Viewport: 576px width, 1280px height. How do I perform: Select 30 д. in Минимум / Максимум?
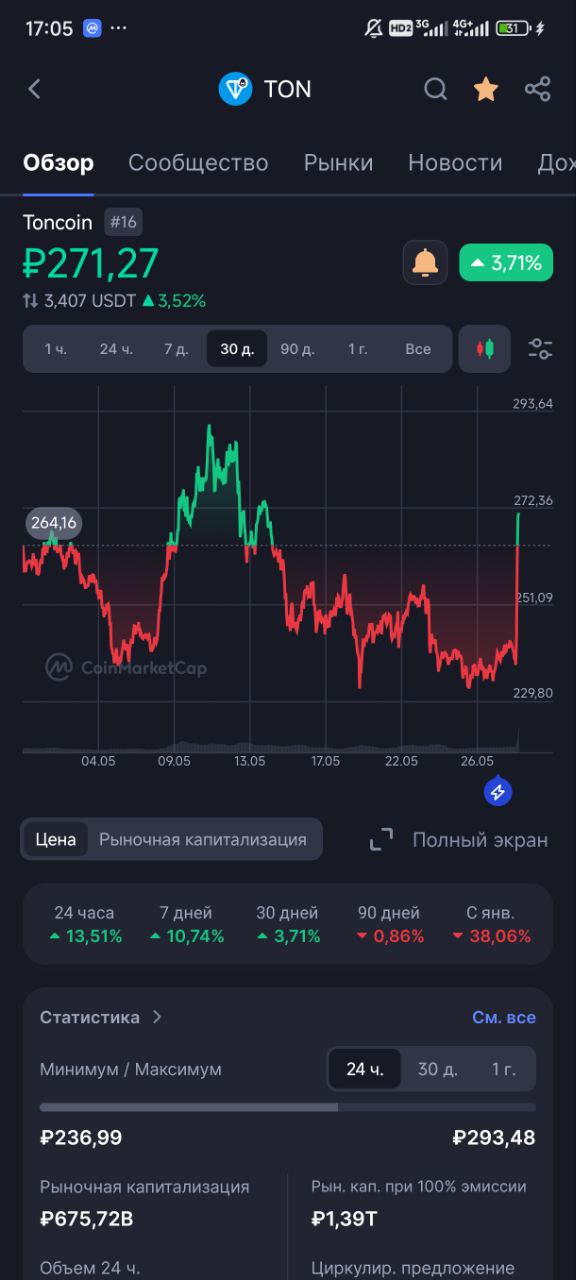pyautogui.click(x=437, y=1069)
